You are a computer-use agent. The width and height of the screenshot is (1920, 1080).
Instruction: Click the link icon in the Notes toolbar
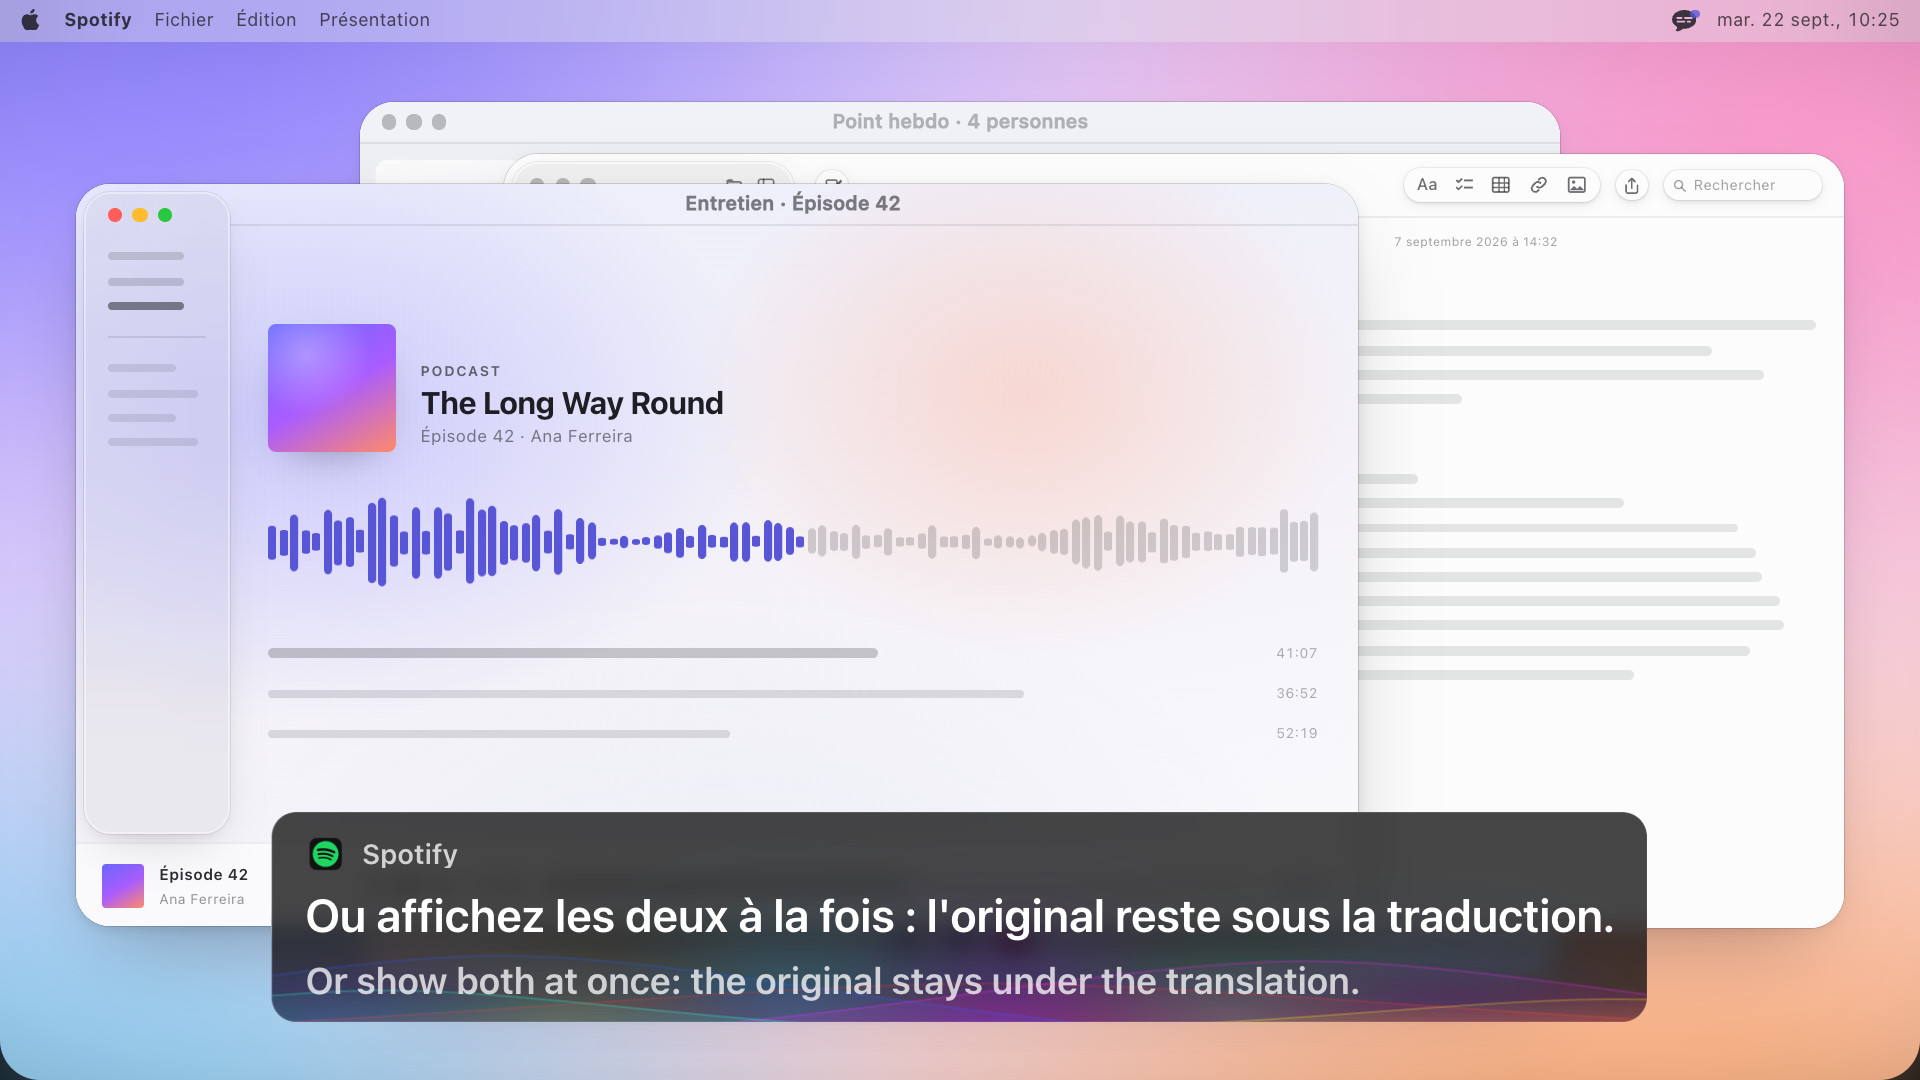1539,185
